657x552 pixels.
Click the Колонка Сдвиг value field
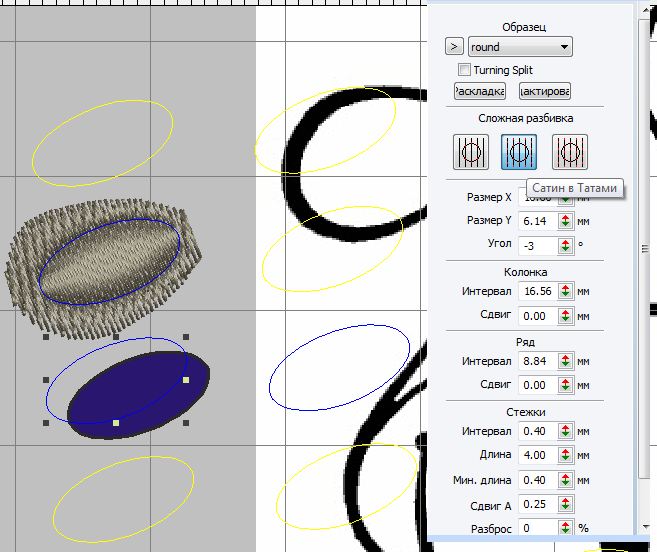[x=538, y=315]
